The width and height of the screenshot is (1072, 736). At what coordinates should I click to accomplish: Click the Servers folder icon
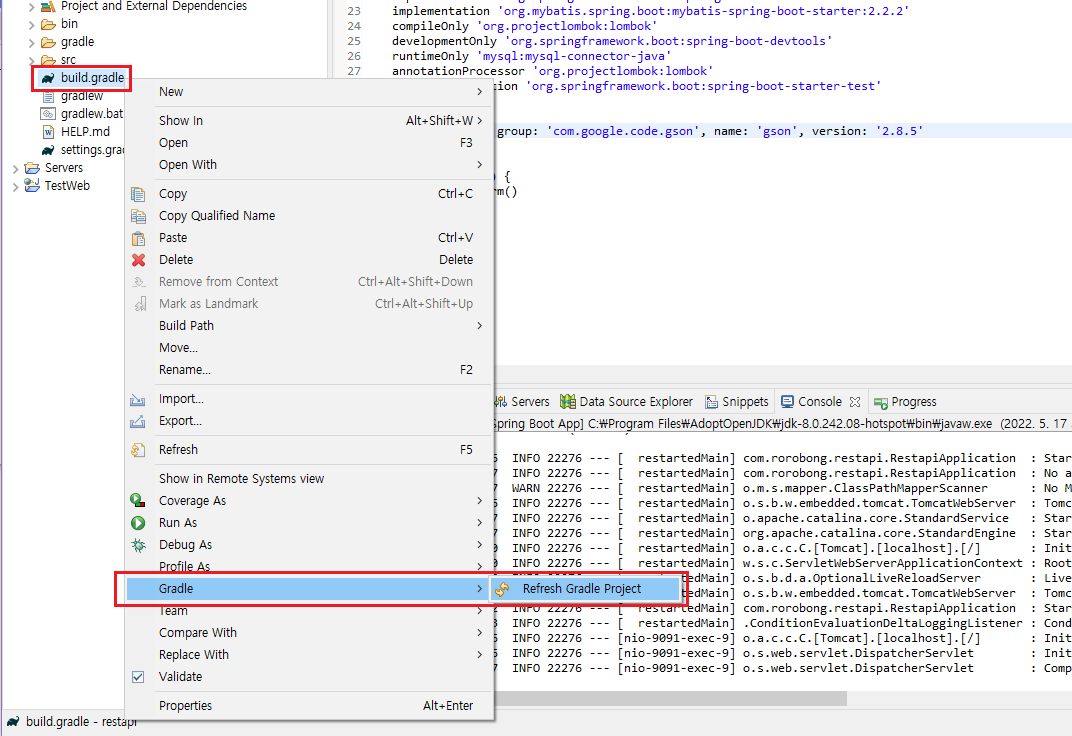tap(32, 167)
